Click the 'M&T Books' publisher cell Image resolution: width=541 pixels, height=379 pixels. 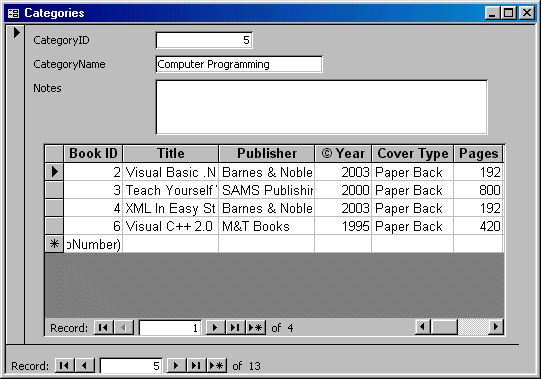click(267, 226)
